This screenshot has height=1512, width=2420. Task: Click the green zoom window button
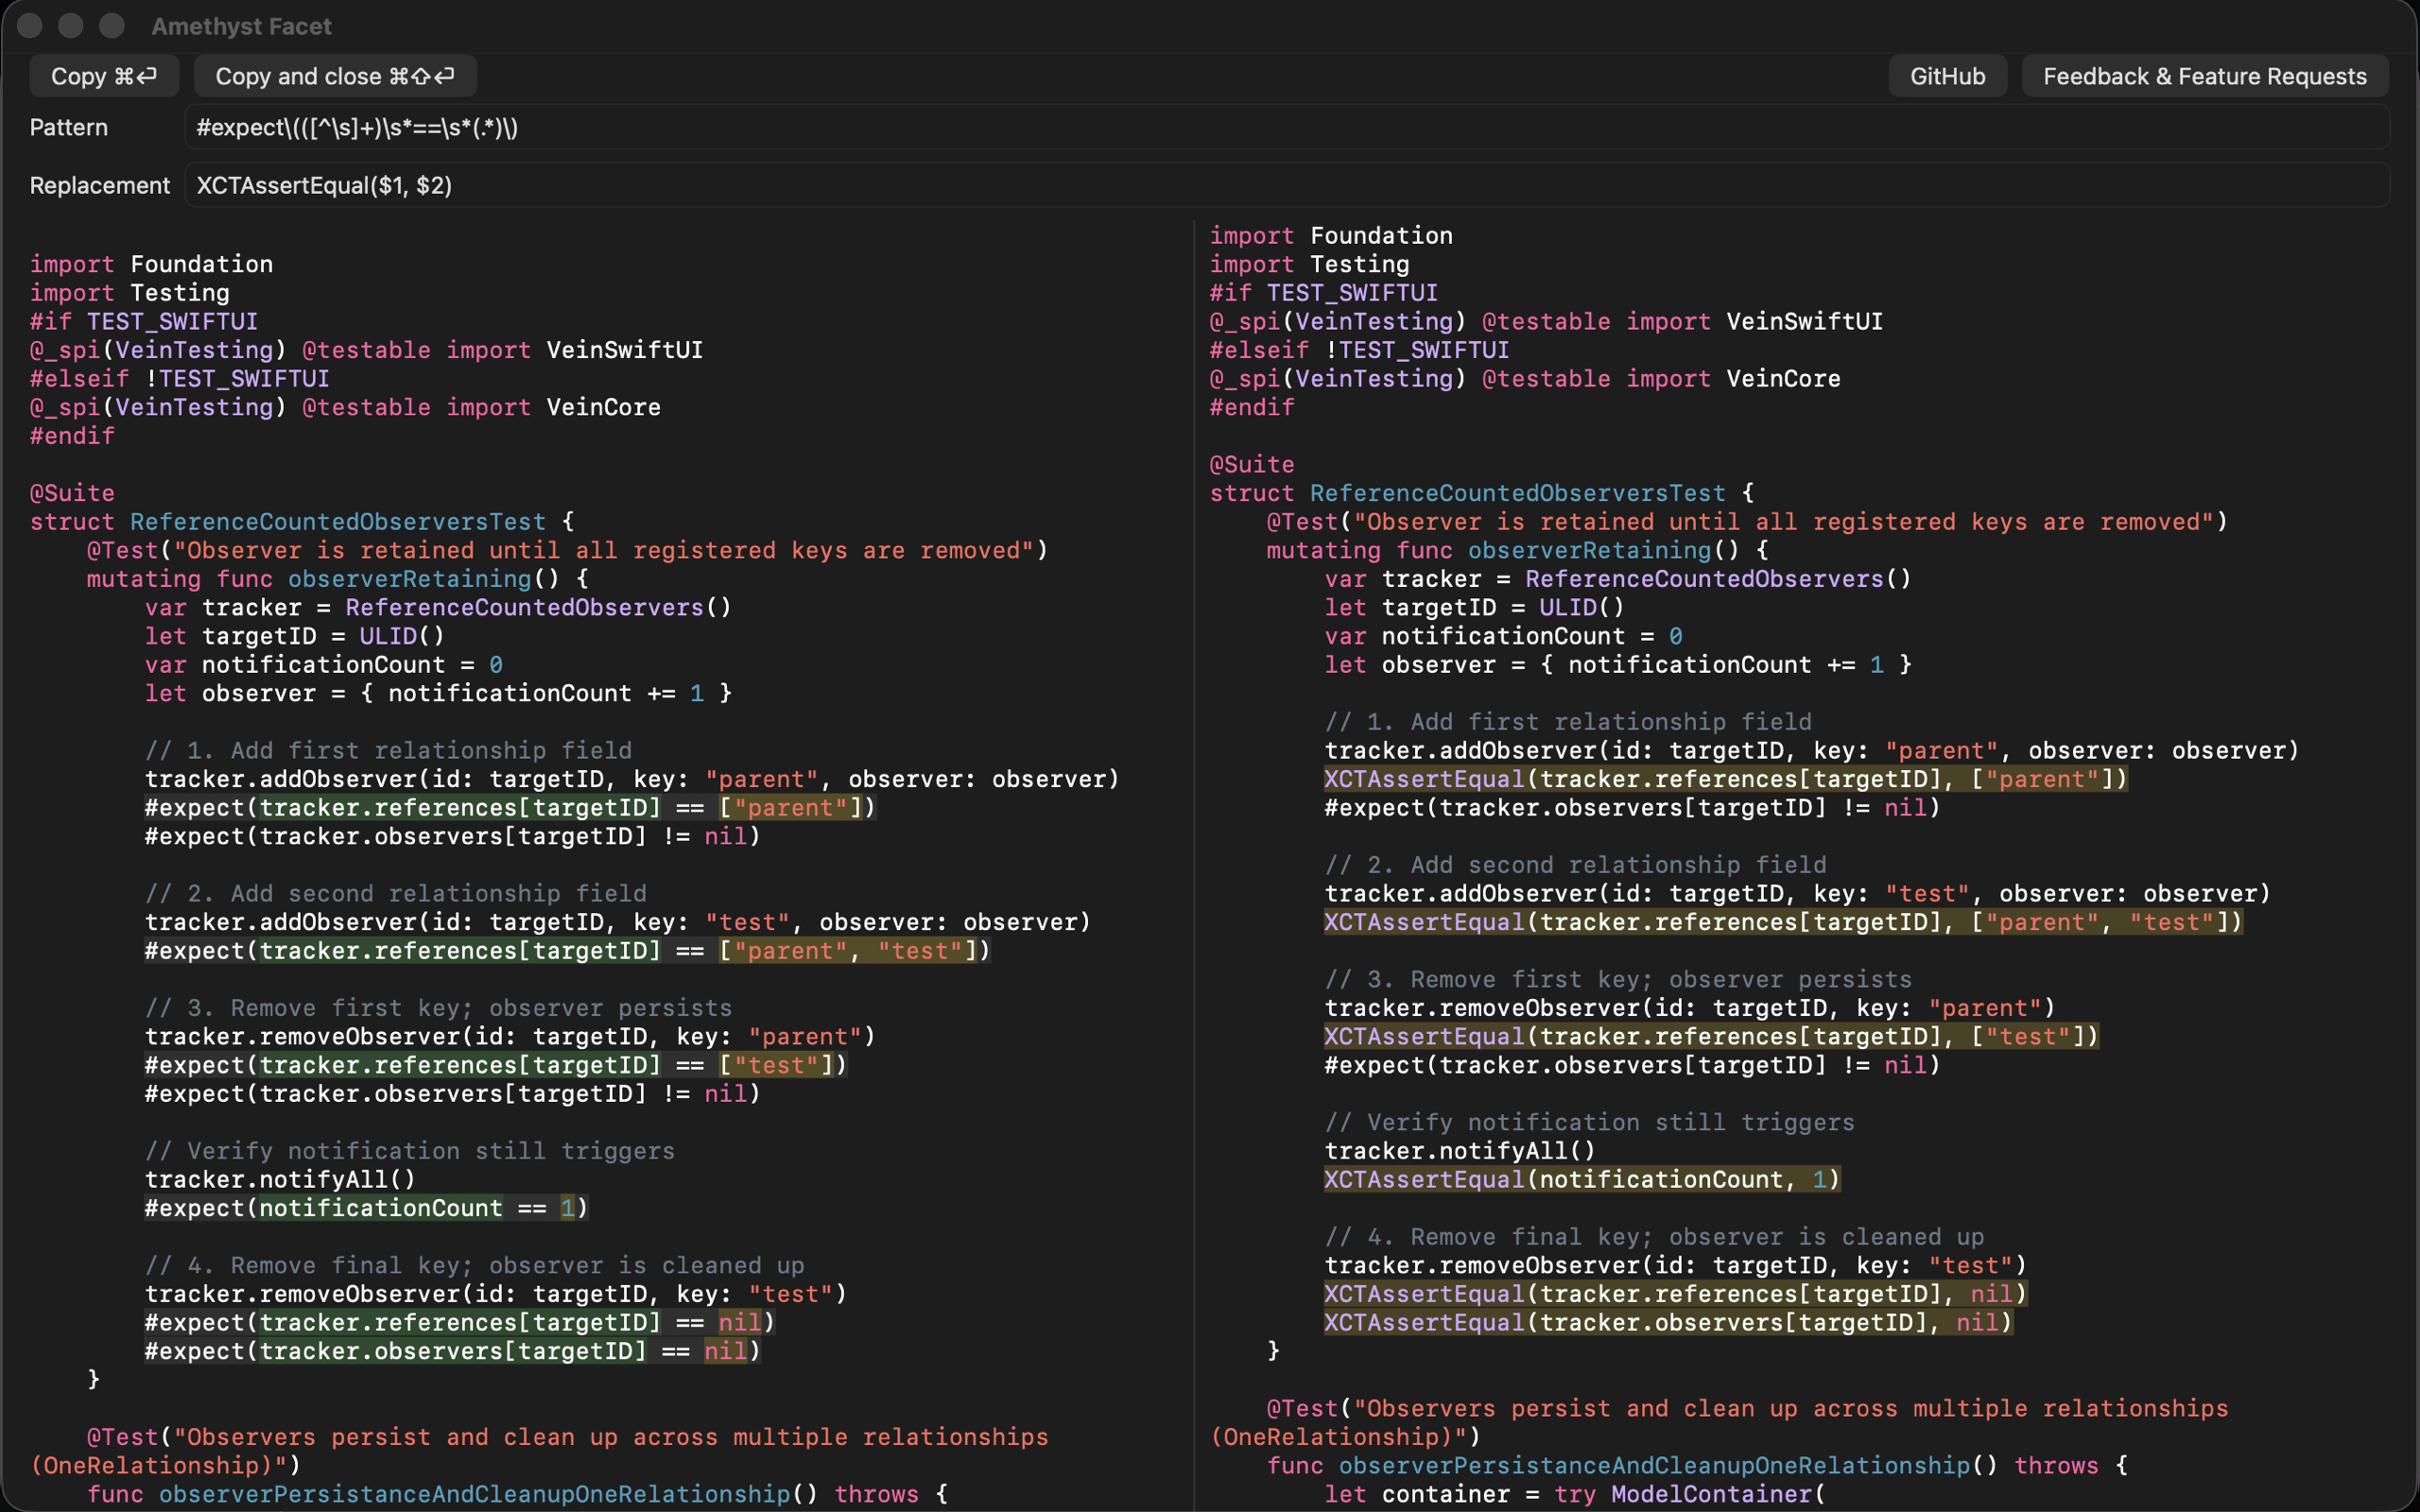click(x=111, y=26)
